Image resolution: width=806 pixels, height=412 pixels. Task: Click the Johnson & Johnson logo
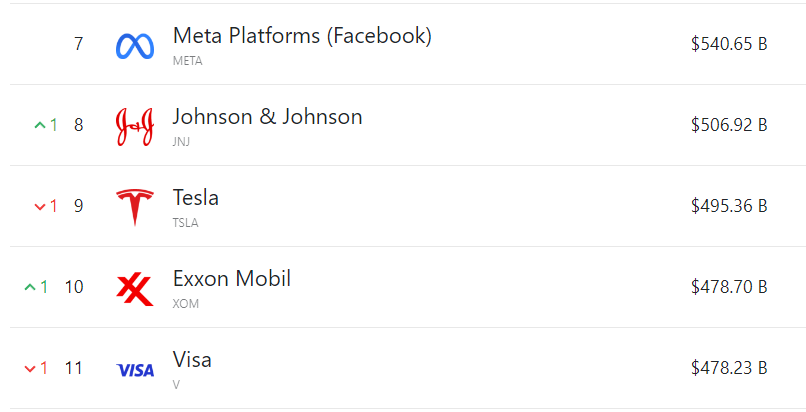pos(135,126)
